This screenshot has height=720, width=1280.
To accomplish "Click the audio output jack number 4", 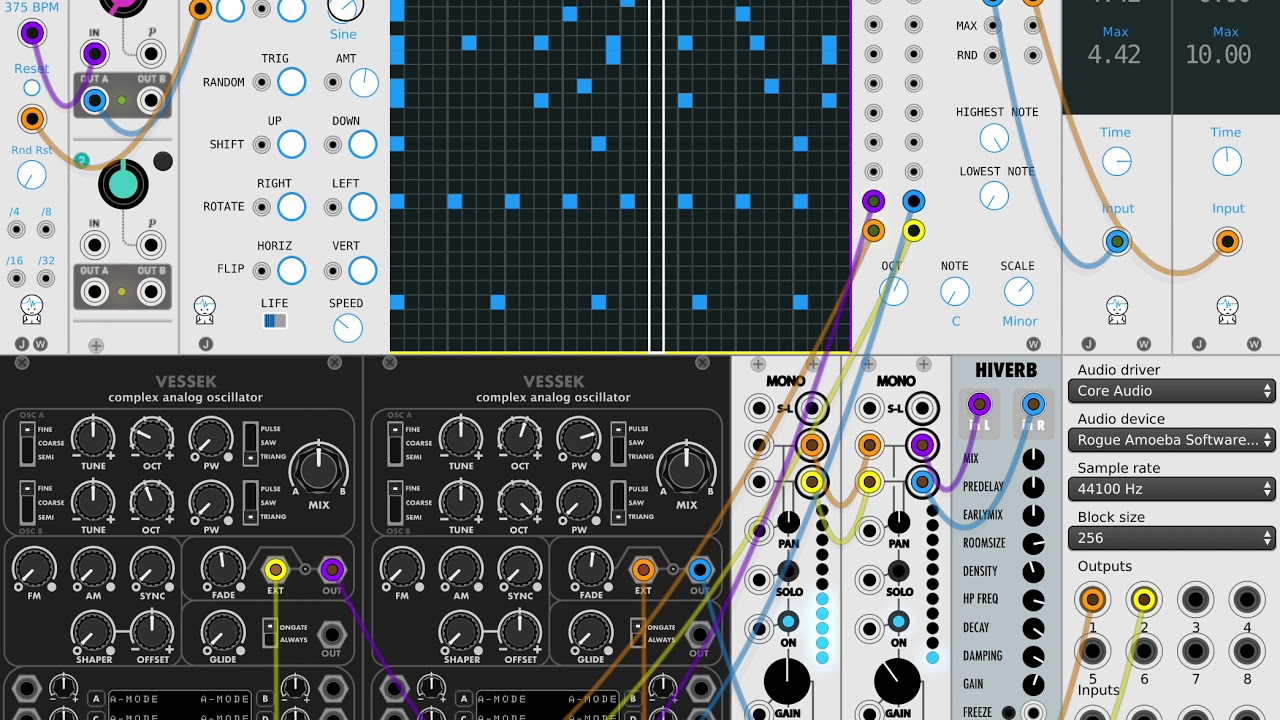I will click(x=1246, y=600).
